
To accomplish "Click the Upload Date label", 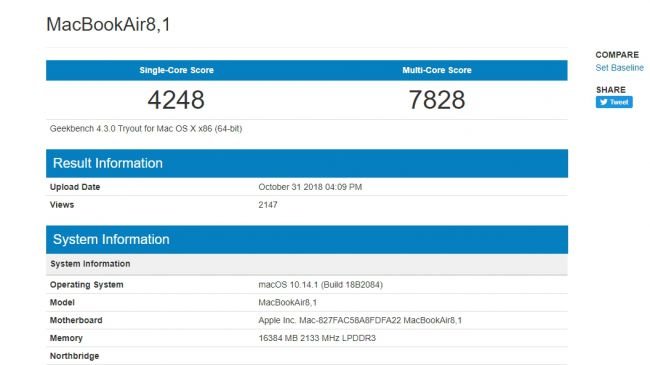I will coord(75,187).
